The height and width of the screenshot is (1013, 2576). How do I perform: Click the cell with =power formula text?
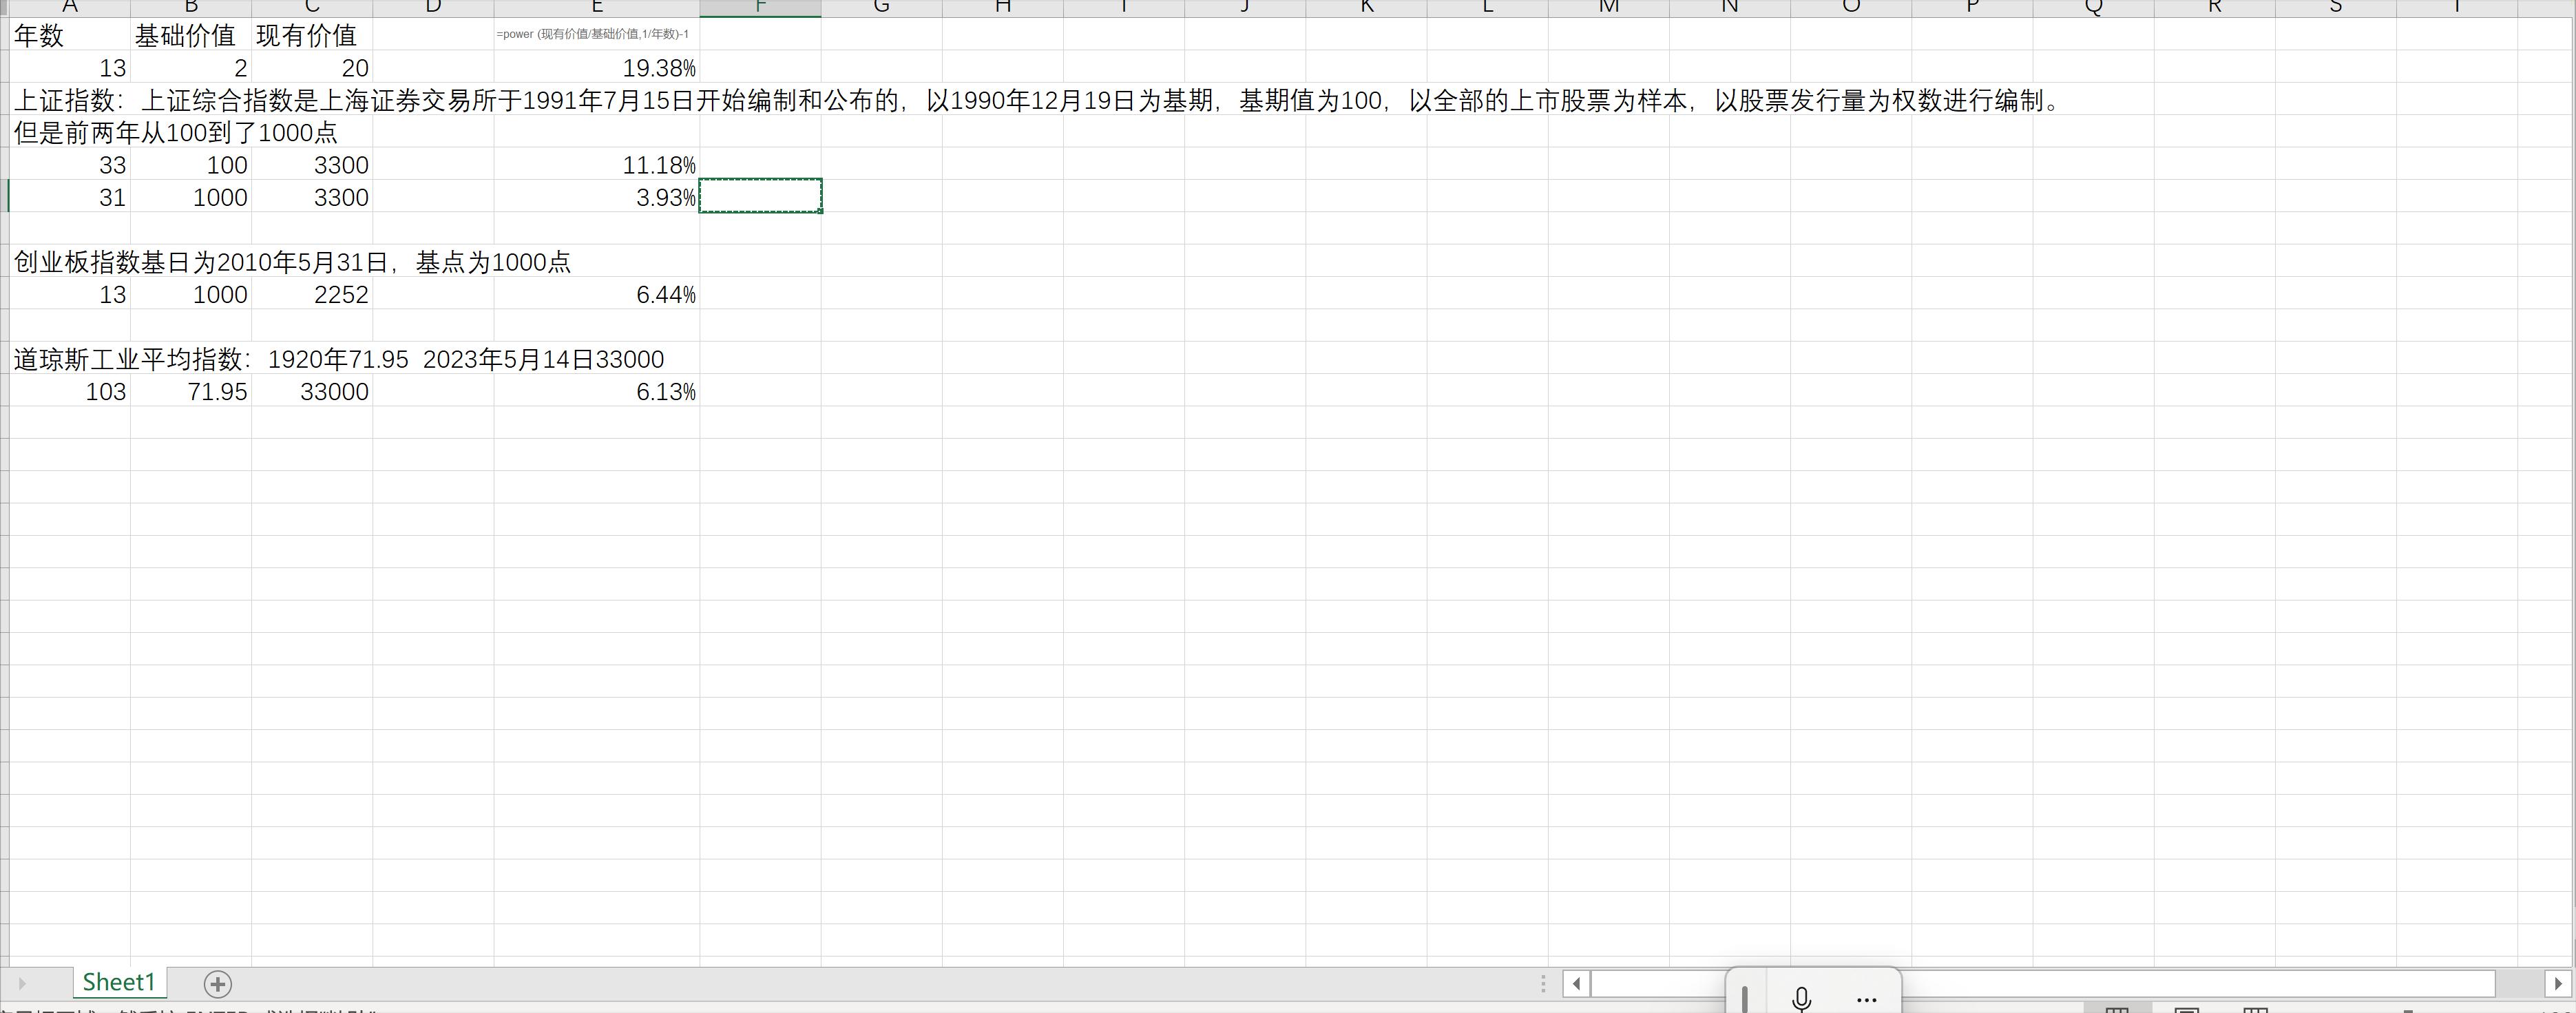click(596, 35)
